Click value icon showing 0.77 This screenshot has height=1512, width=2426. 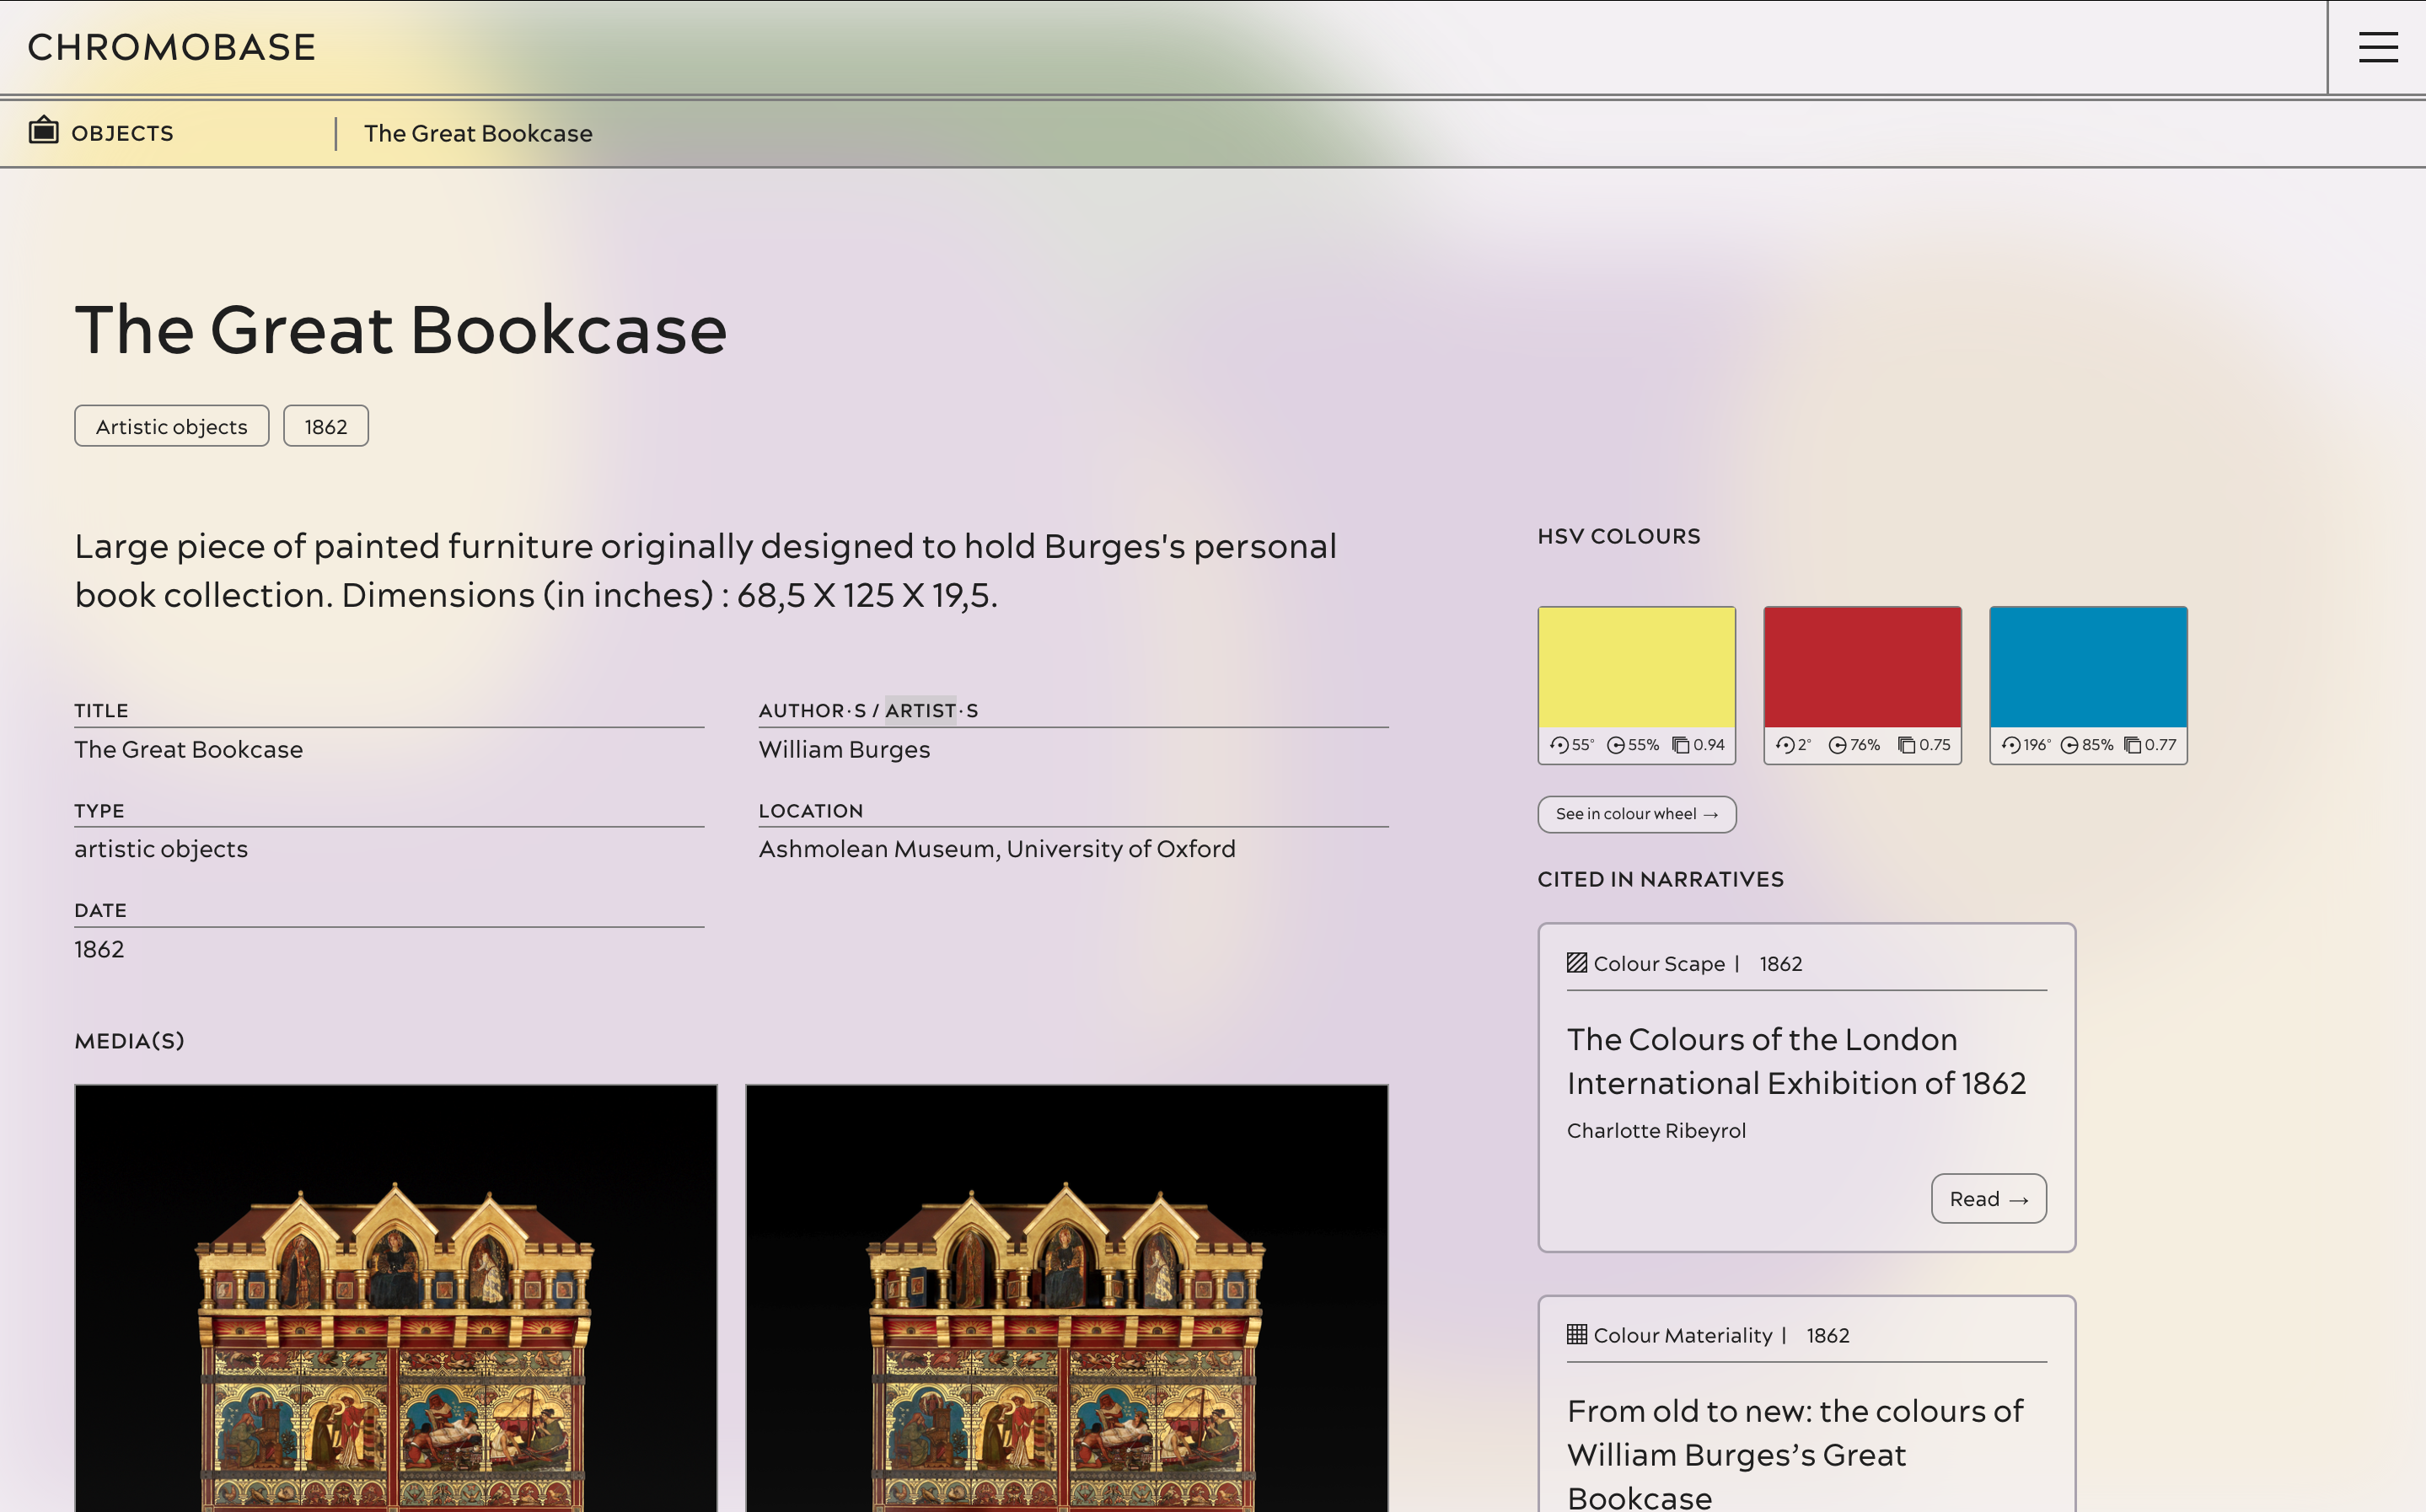pyautogui.click(x=2133, y=745)
